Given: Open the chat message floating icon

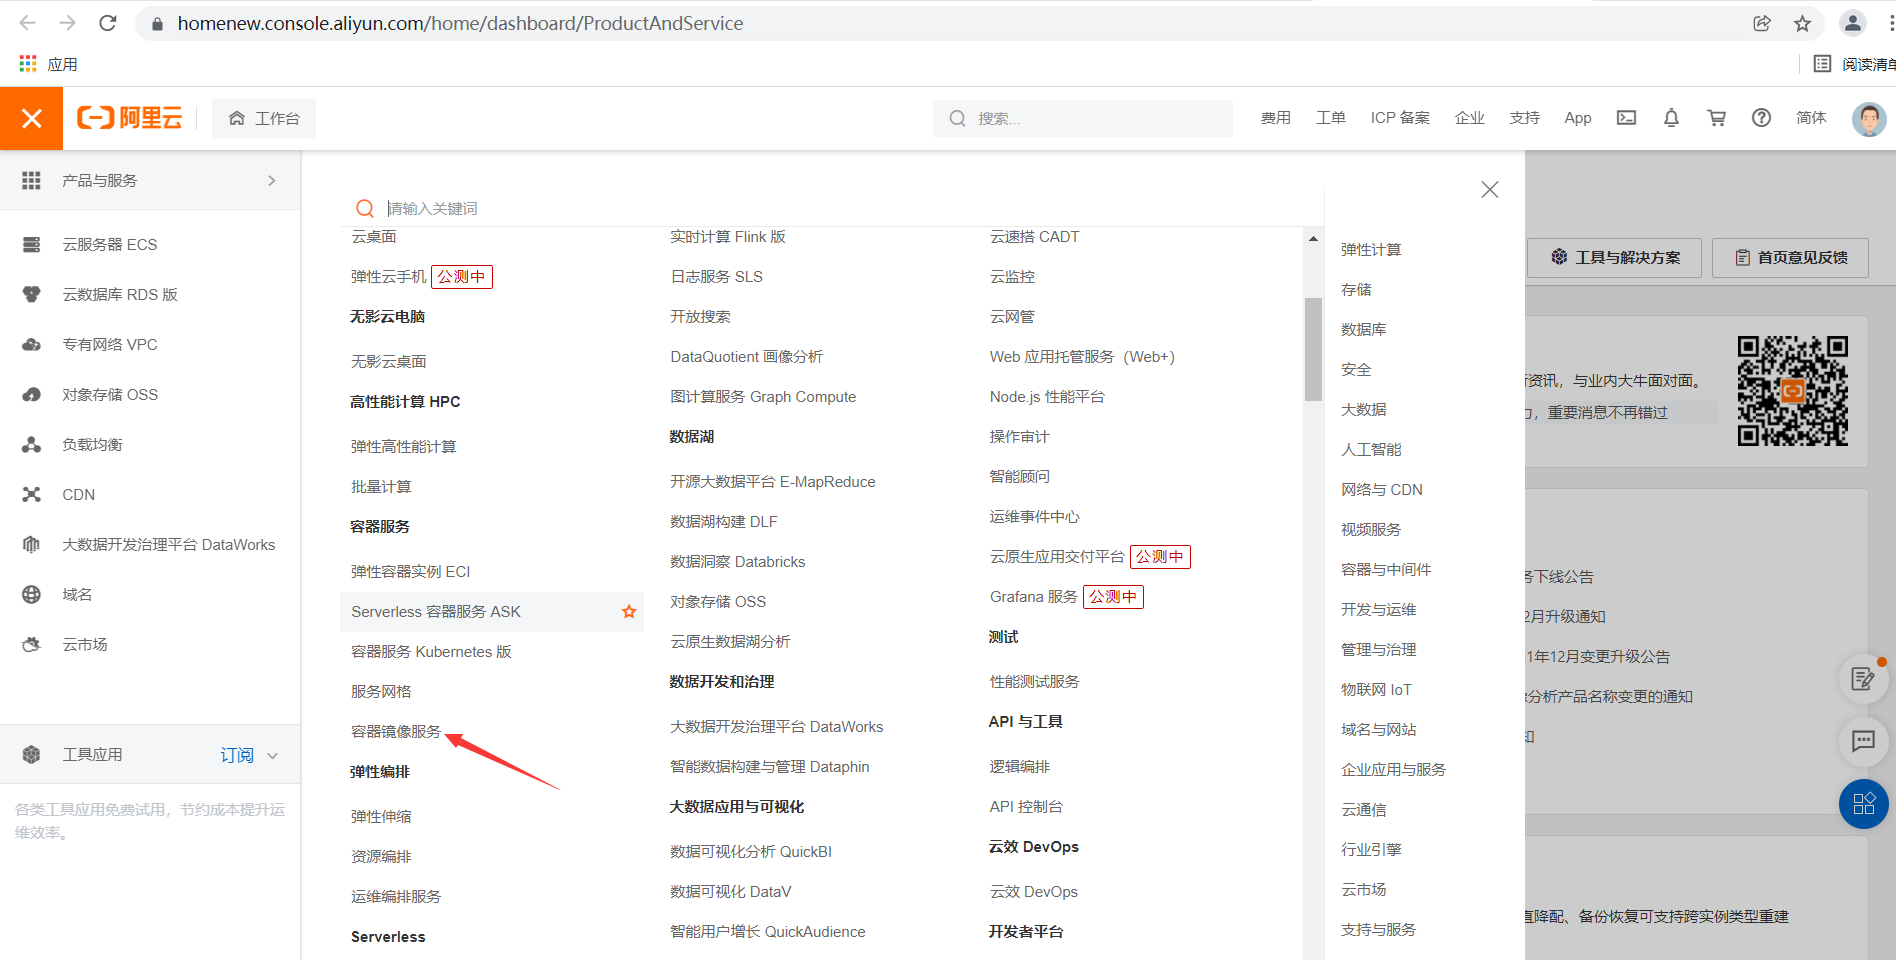Looking at the screenshot, I should tap(1864, 741).
